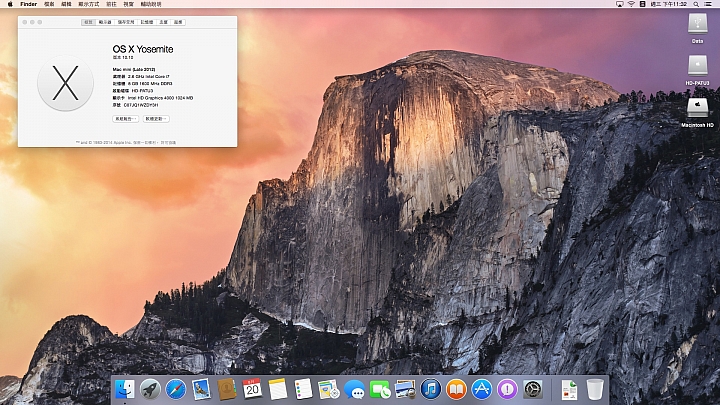Open Mail stamp icon in Dock
This screenshot has width=720, height=405.
click(x=201, y=389)
